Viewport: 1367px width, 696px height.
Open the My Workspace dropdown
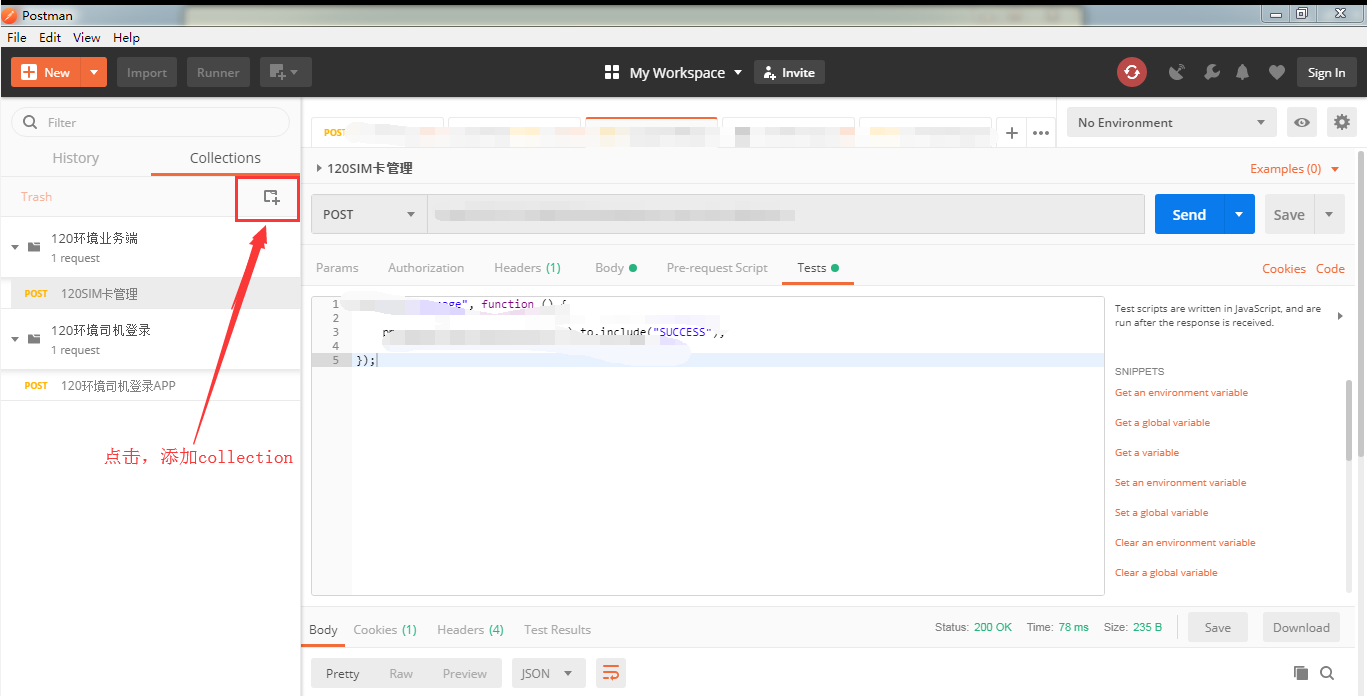[737, 72]
